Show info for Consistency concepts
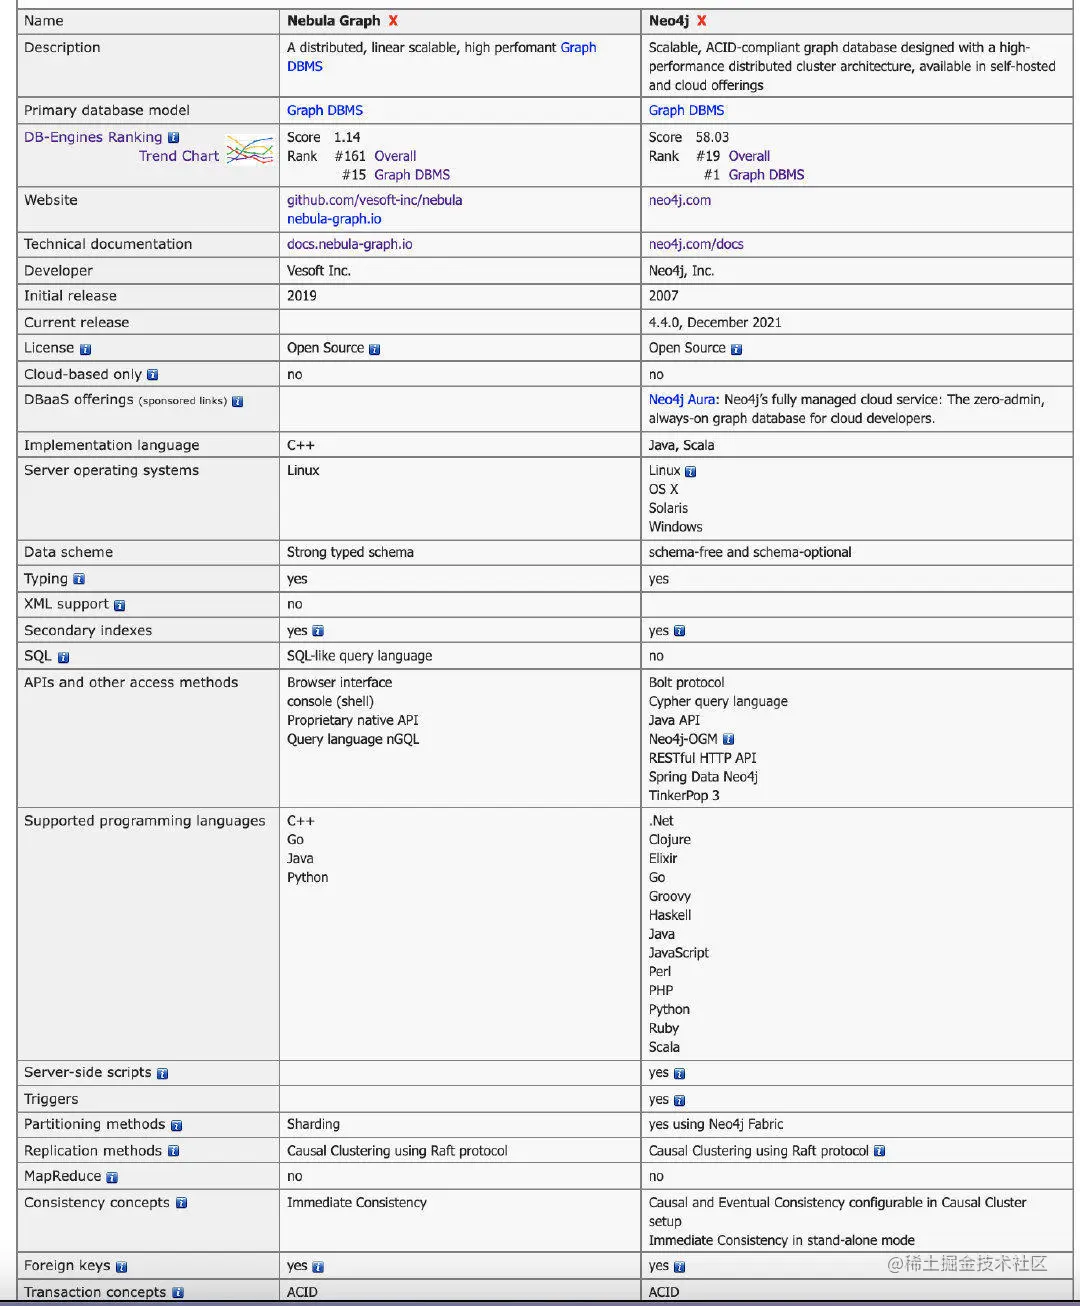Image resolution: width=1080 pixels, height=1306 pixels. (x=181, y=1203)
